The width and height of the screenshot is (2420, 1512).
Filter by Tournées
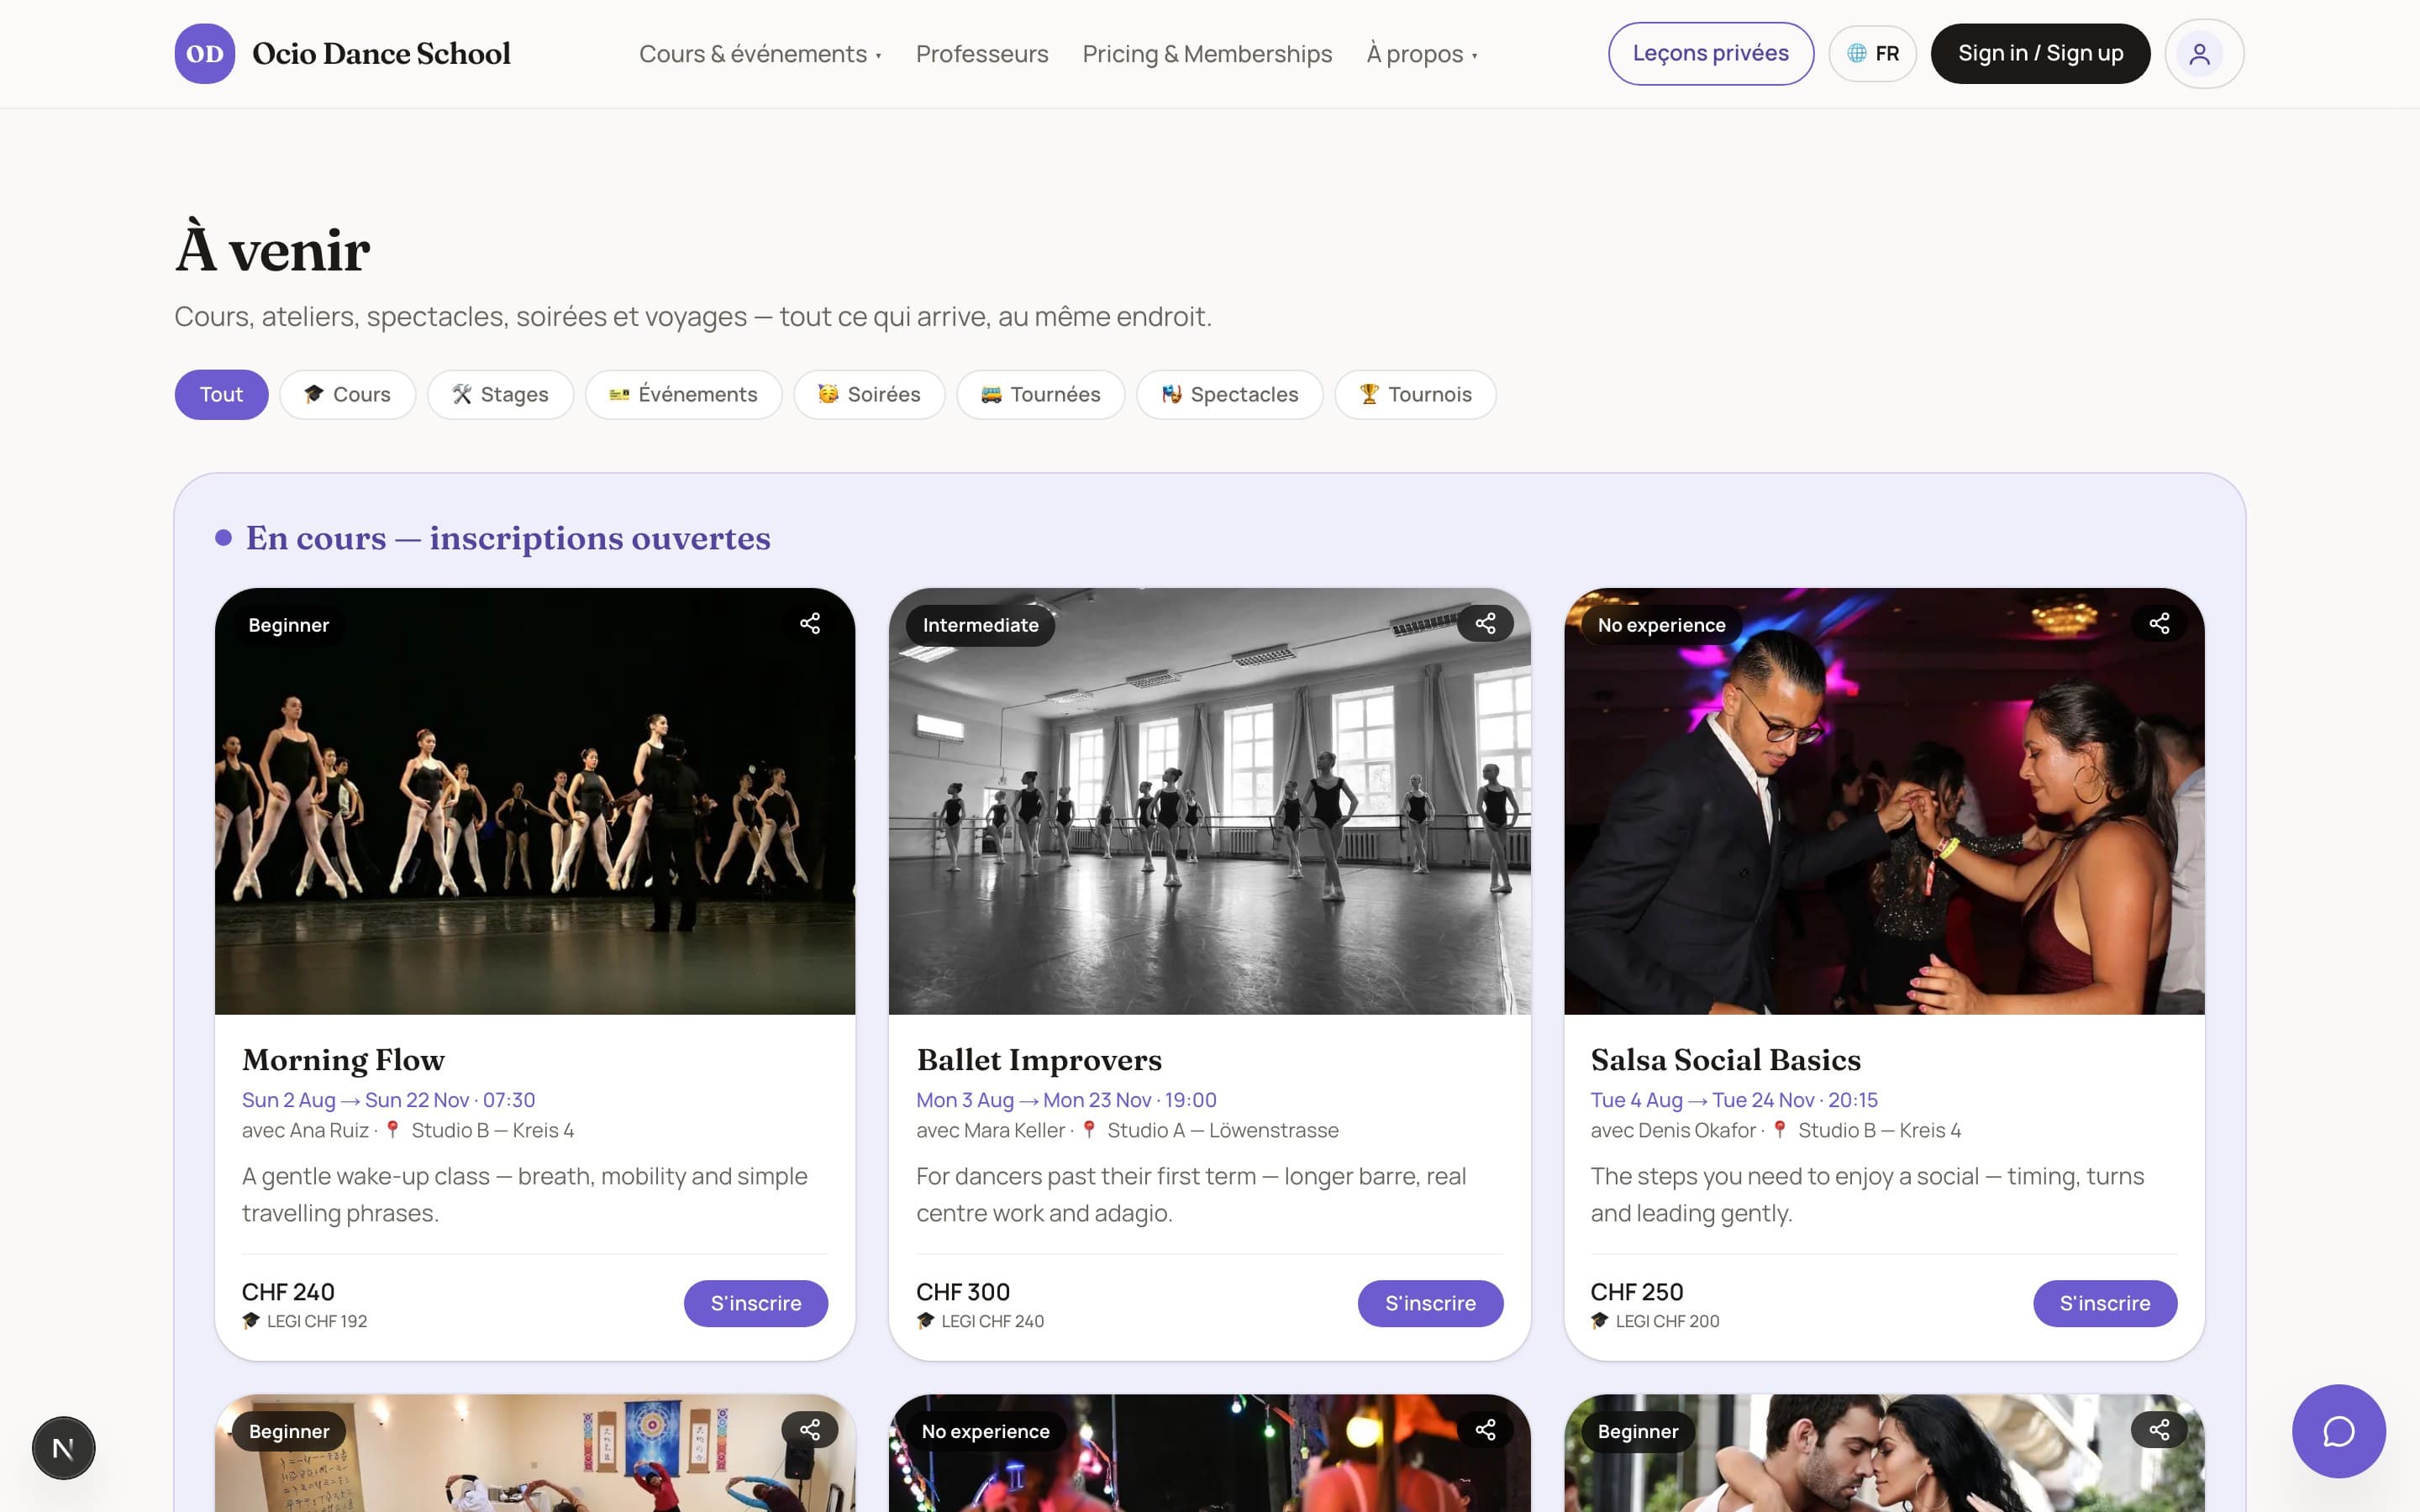click(x=1040, y=395)
